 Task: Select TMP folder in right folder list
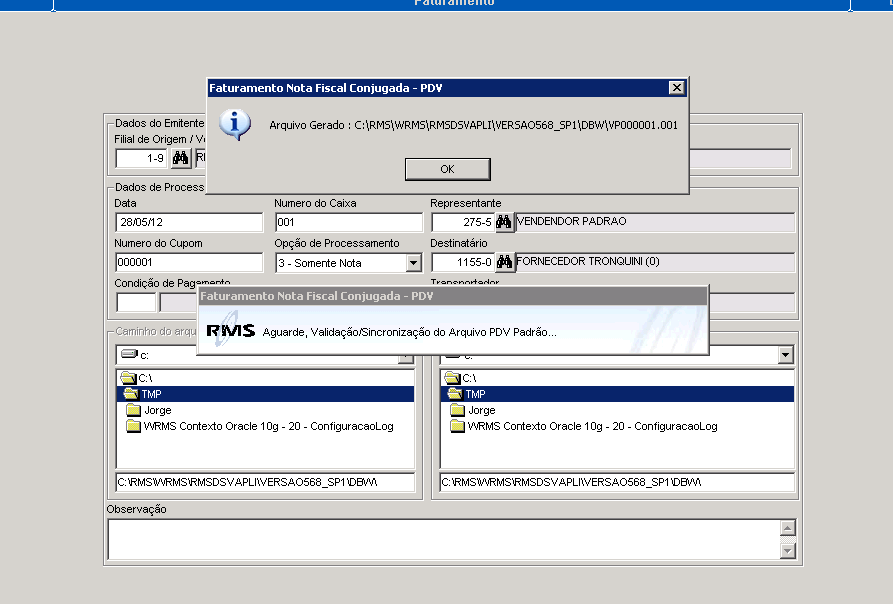click(x=617, y=394)
